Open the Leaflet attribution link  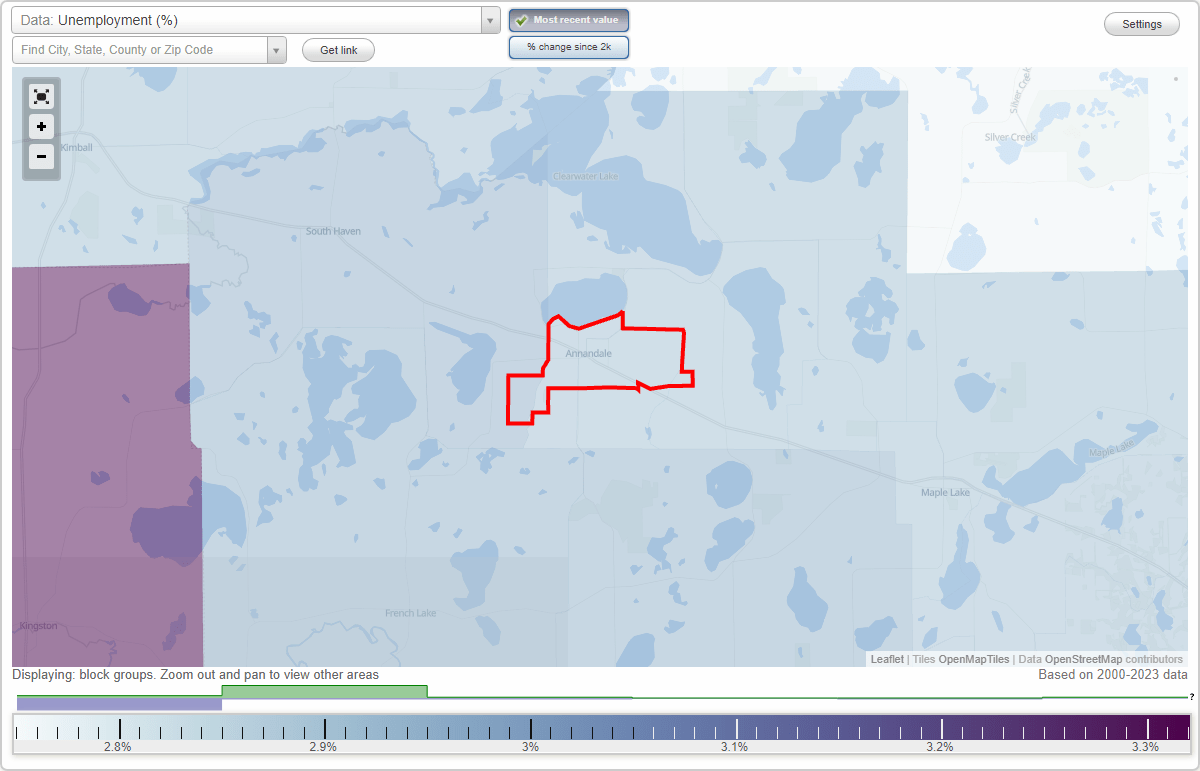click(x=887, y=659)
